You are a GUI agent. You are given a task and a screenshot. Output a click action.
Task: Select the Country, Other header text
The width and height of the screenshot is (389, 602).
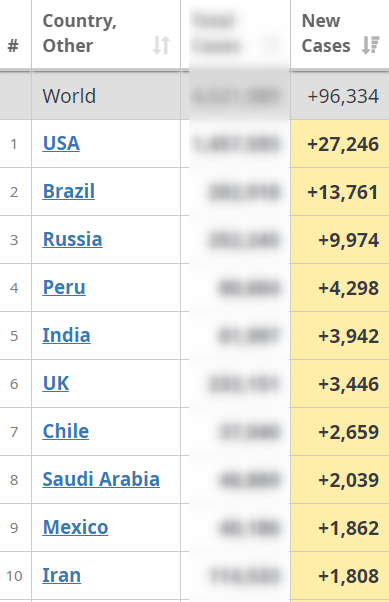(x=79, y=33)
